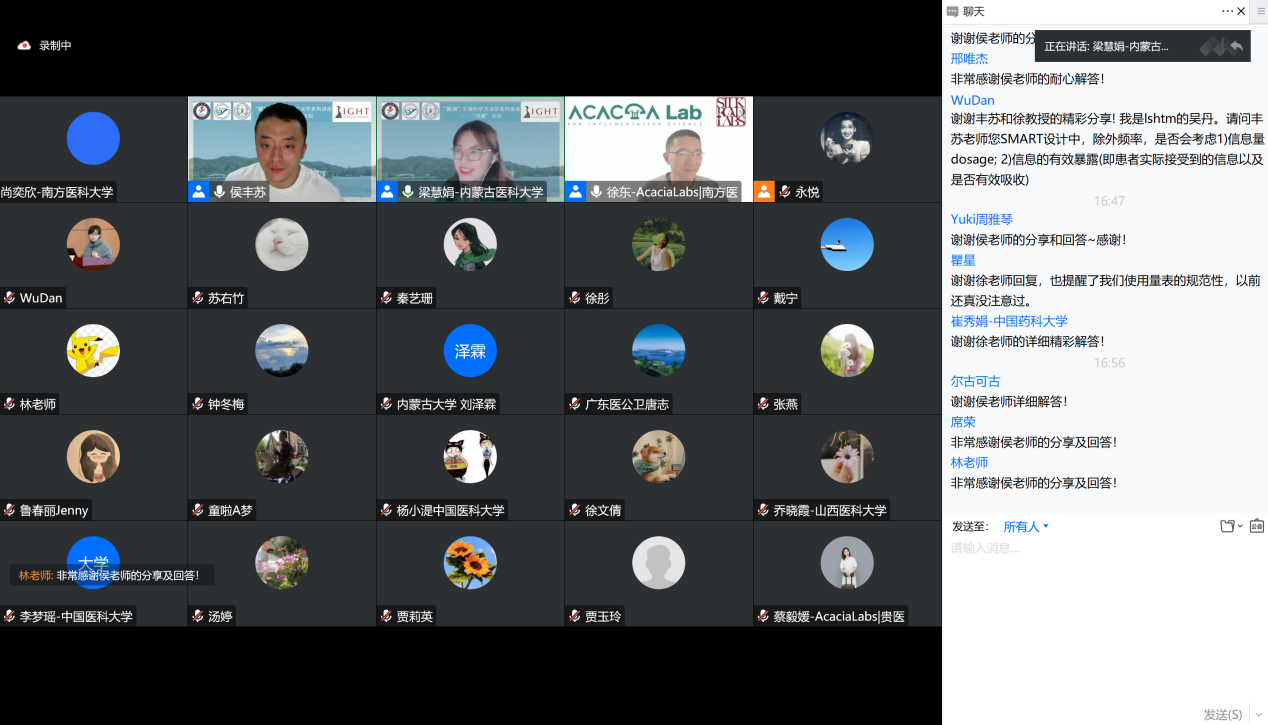1268x725 pixels.
Task: Click the reply arrow icon in the speaking banner
Action: pyautogui.click(x=1237, y=46)
